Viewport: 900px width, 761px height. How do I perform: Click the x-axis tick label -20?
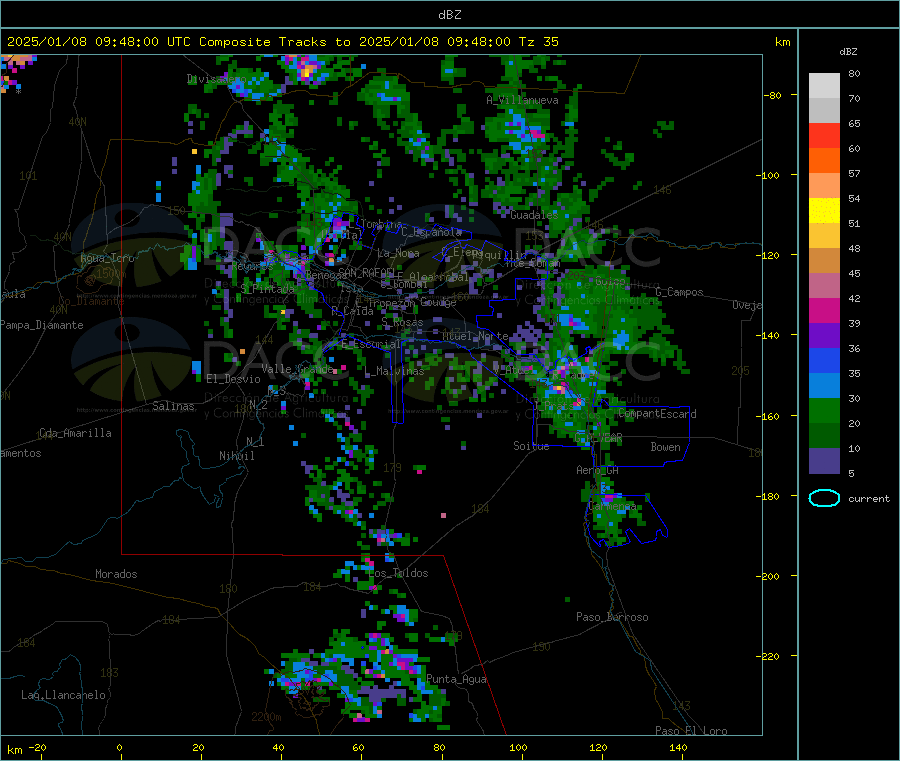click(37, 747)
